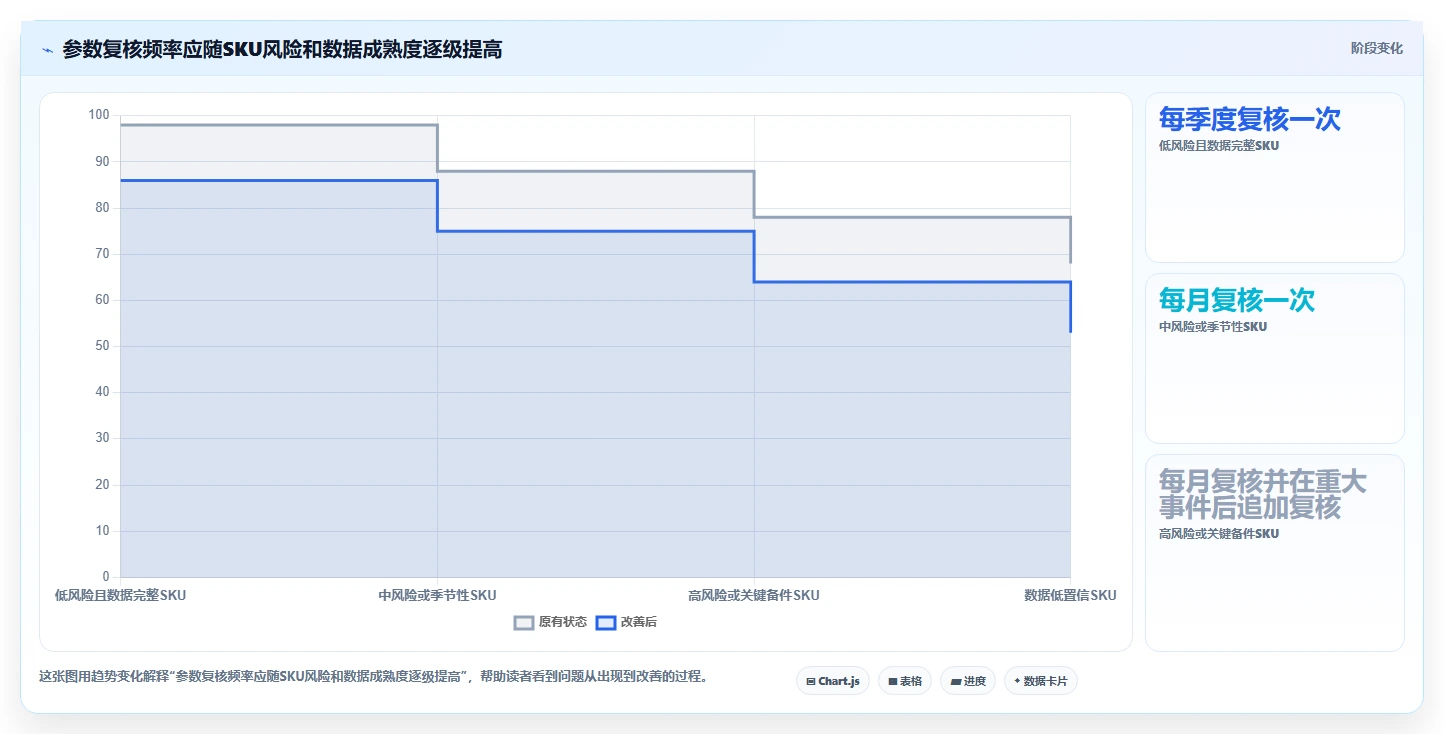The height and width of the screenshot is (734, 1444).
Task: Click the 50 y-axis label
Action: click(102, 346)
